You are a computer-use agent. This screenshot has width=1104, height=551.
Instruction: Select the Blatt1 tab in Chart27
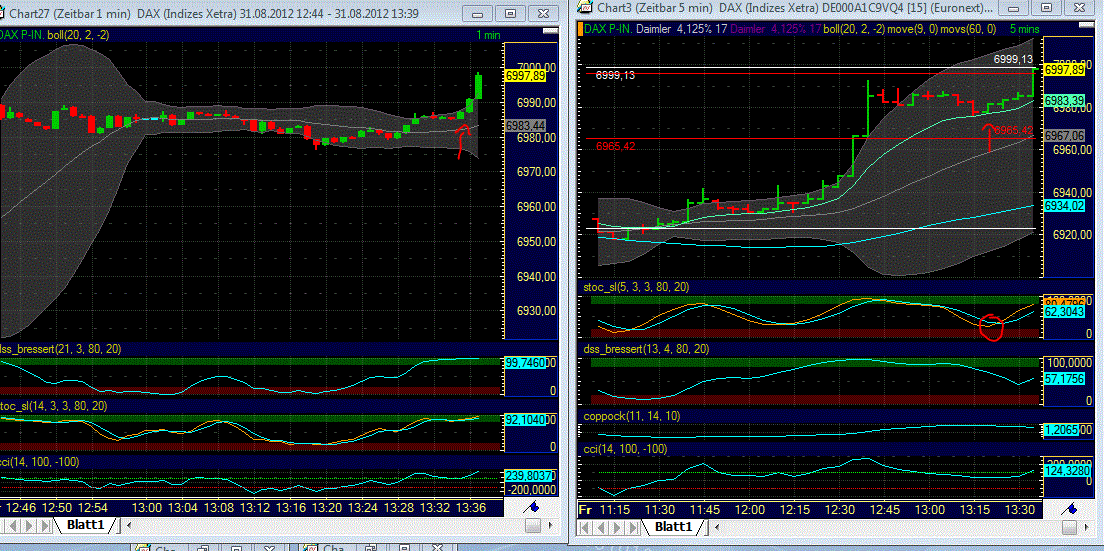coord(84,525)
